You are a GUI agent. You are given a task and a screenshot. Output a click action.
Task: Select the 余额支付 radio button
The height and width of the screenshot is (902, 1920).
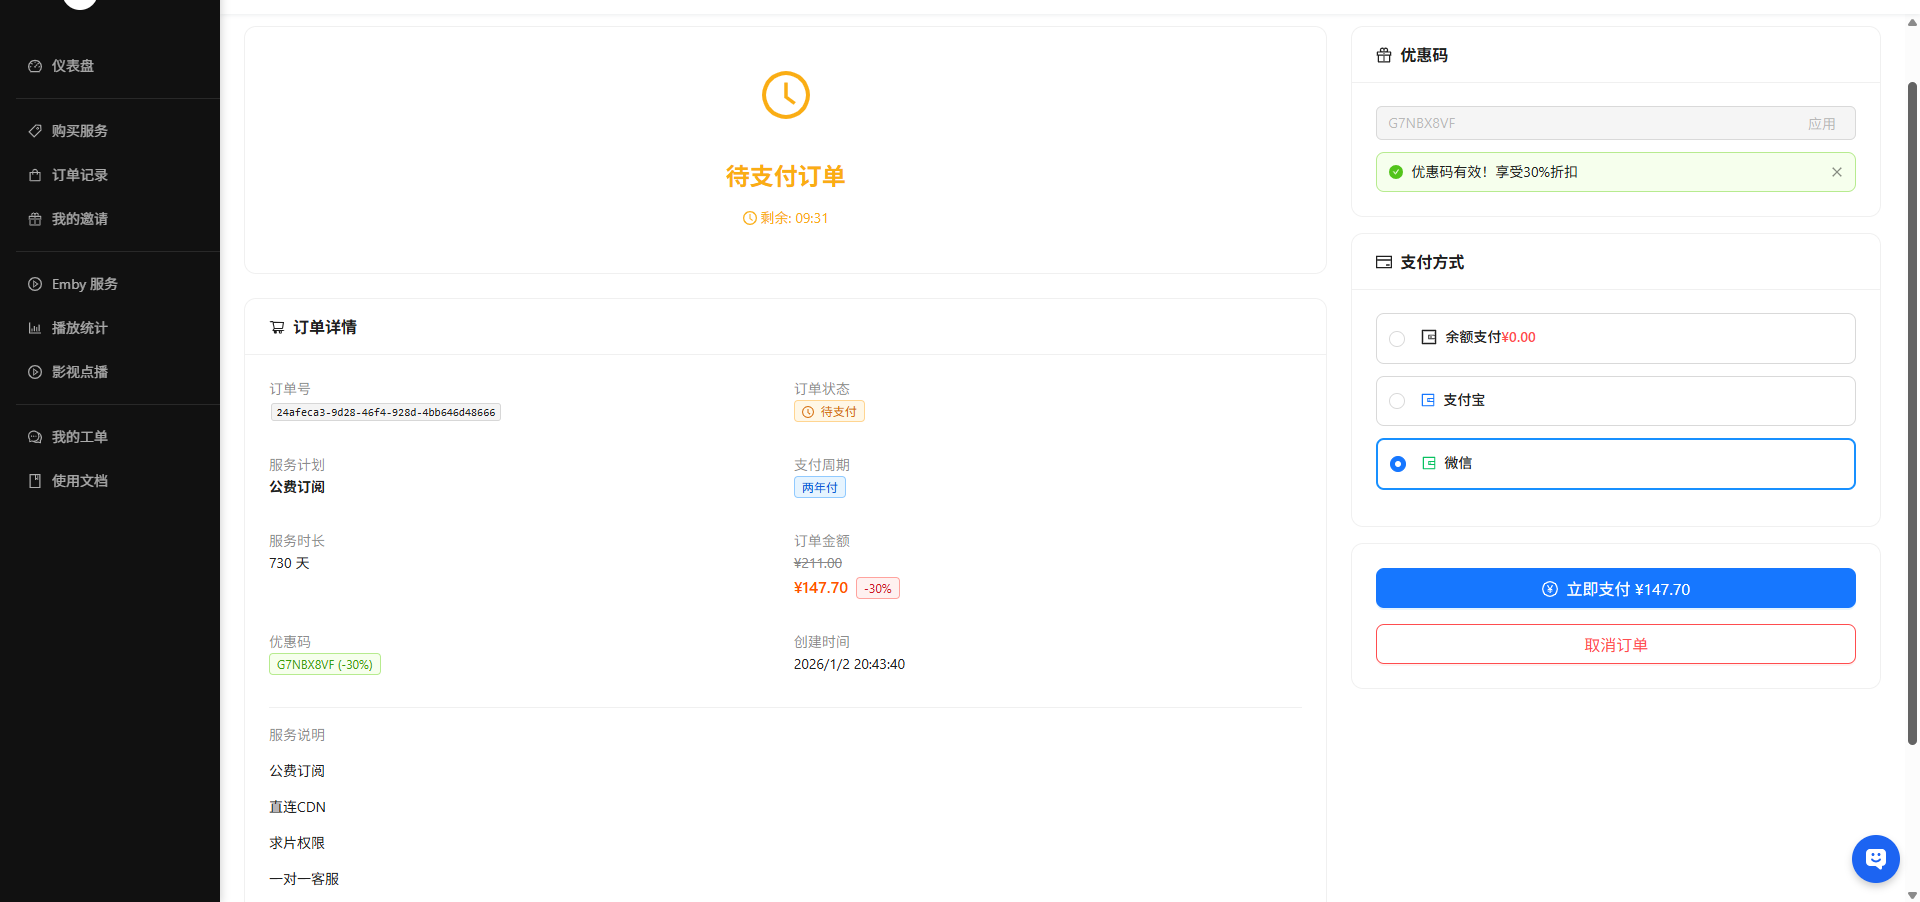click(1397, 339)
